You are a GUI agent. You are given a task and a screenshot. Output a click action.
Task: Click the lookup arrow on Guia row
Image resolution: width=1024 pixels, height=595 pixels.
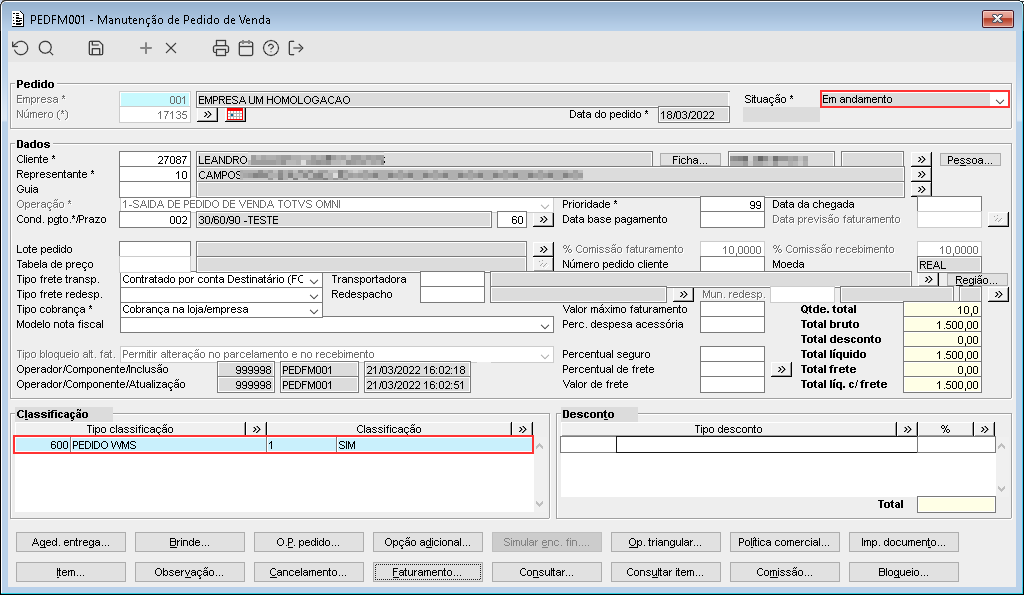click(921, 189)
